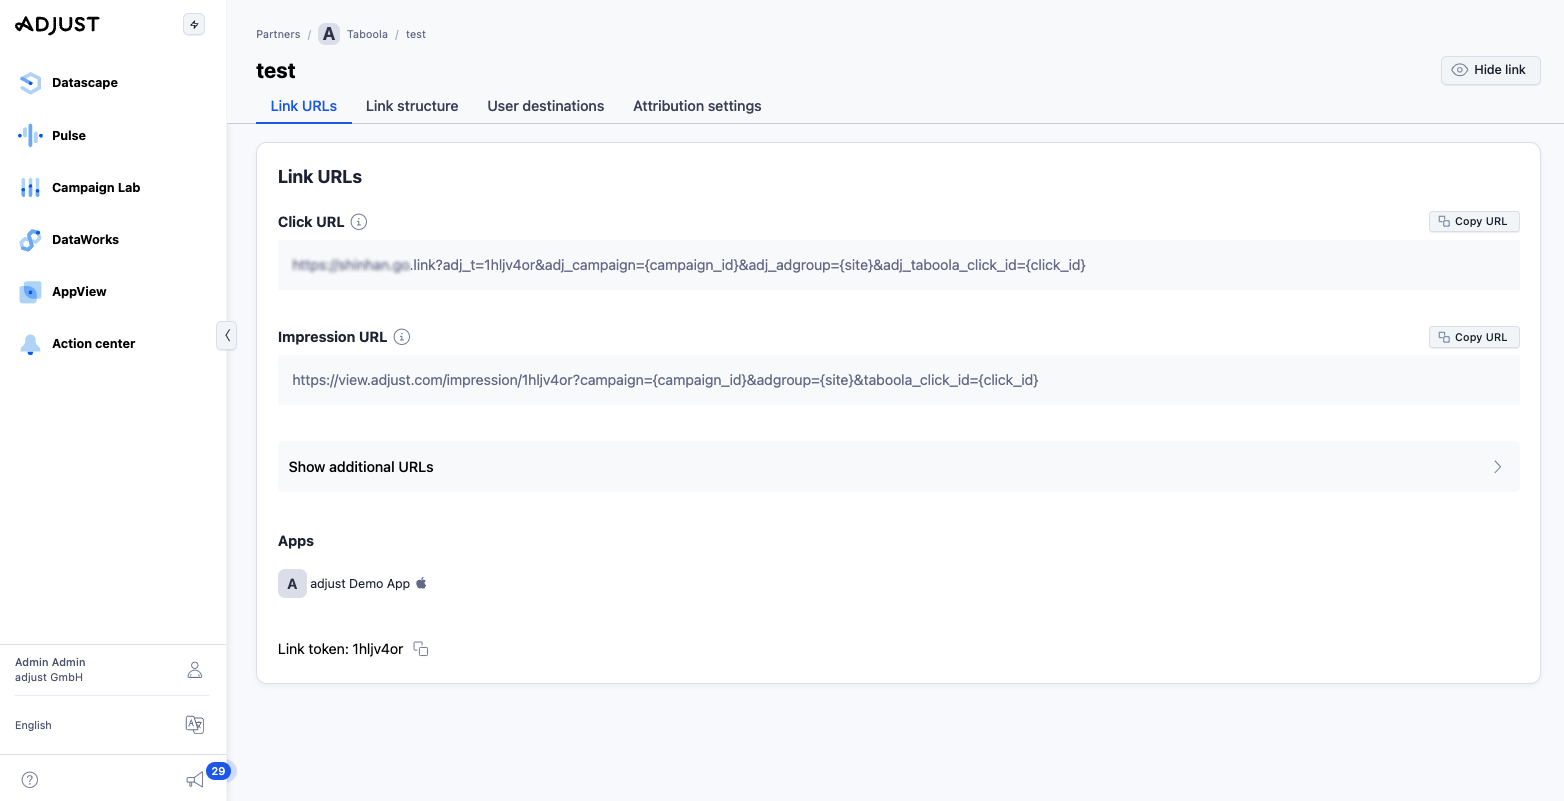This screenshot has width=1564, height=801.
Task: Toggle Hide link button
Action: pyautogui.click(x=1490, y=70)
